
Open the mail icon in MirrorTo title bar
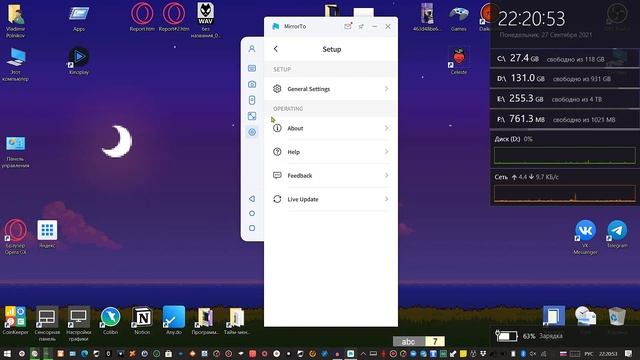coord(348,26)
